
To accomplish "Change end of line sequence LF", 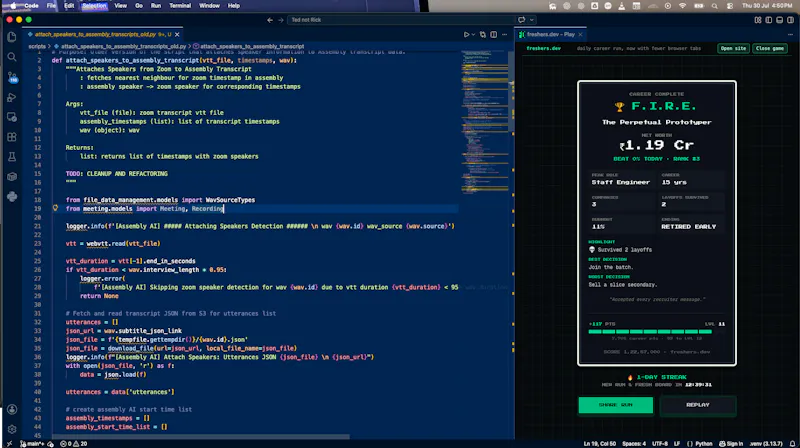I will (x=677, y=443).
